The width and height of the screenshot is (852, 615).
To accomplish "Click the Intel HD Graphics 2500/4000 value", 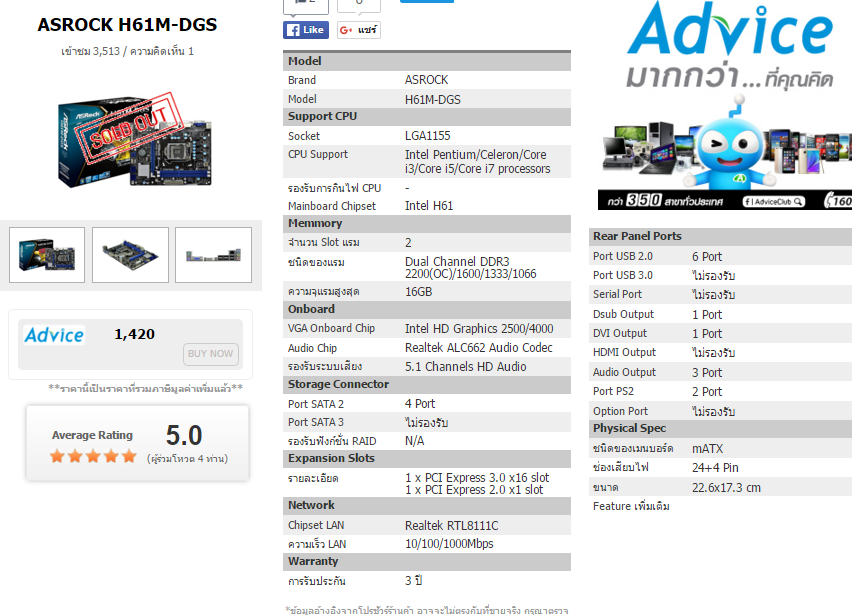I will point(479,329).
